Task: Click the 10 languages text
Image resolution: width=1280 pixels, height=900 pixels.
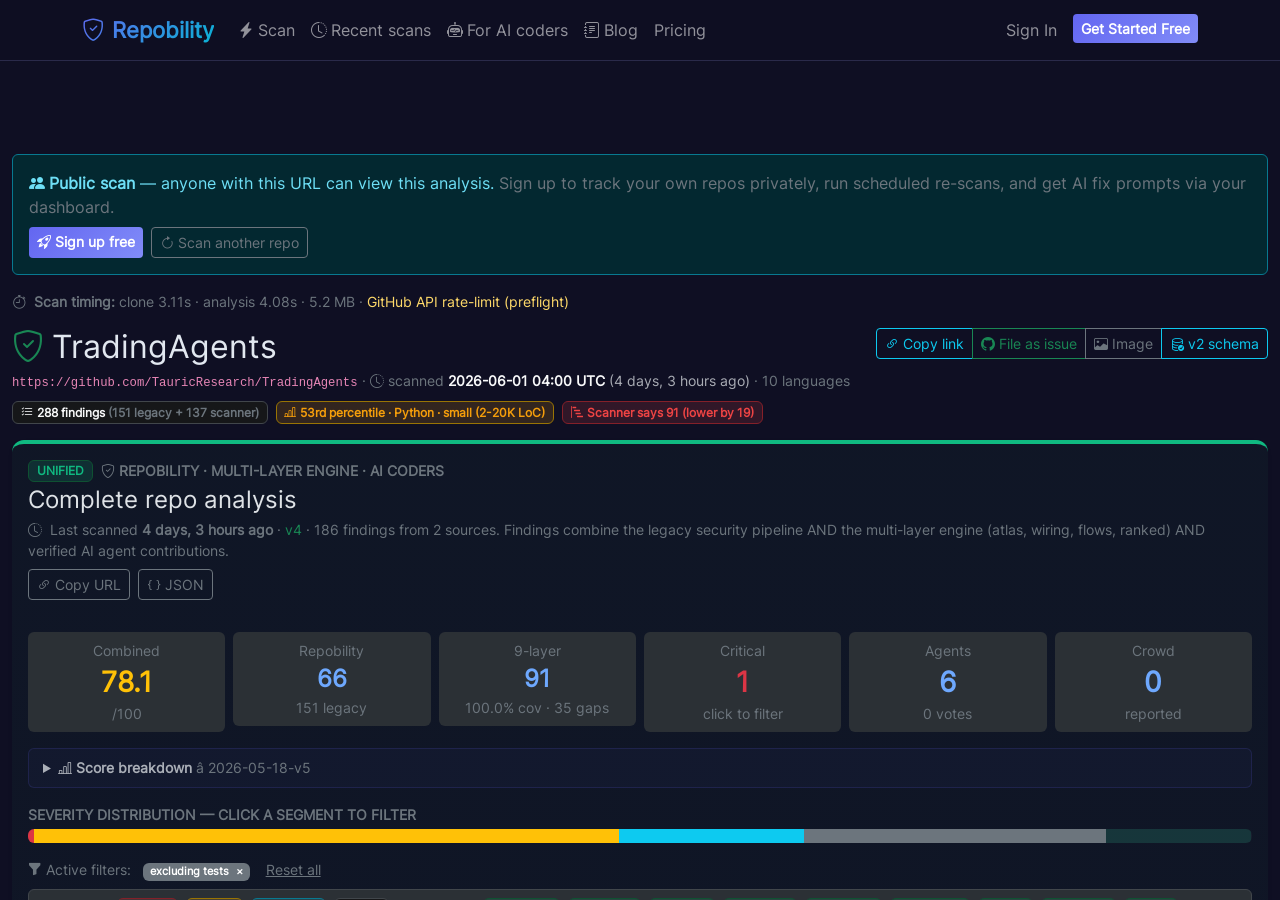Action: coord(806,381)
